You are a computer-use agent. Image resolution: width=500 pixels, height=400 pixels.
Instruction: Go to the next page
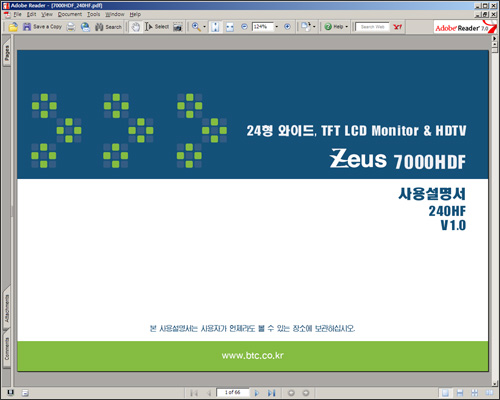[x=256, y=393]
